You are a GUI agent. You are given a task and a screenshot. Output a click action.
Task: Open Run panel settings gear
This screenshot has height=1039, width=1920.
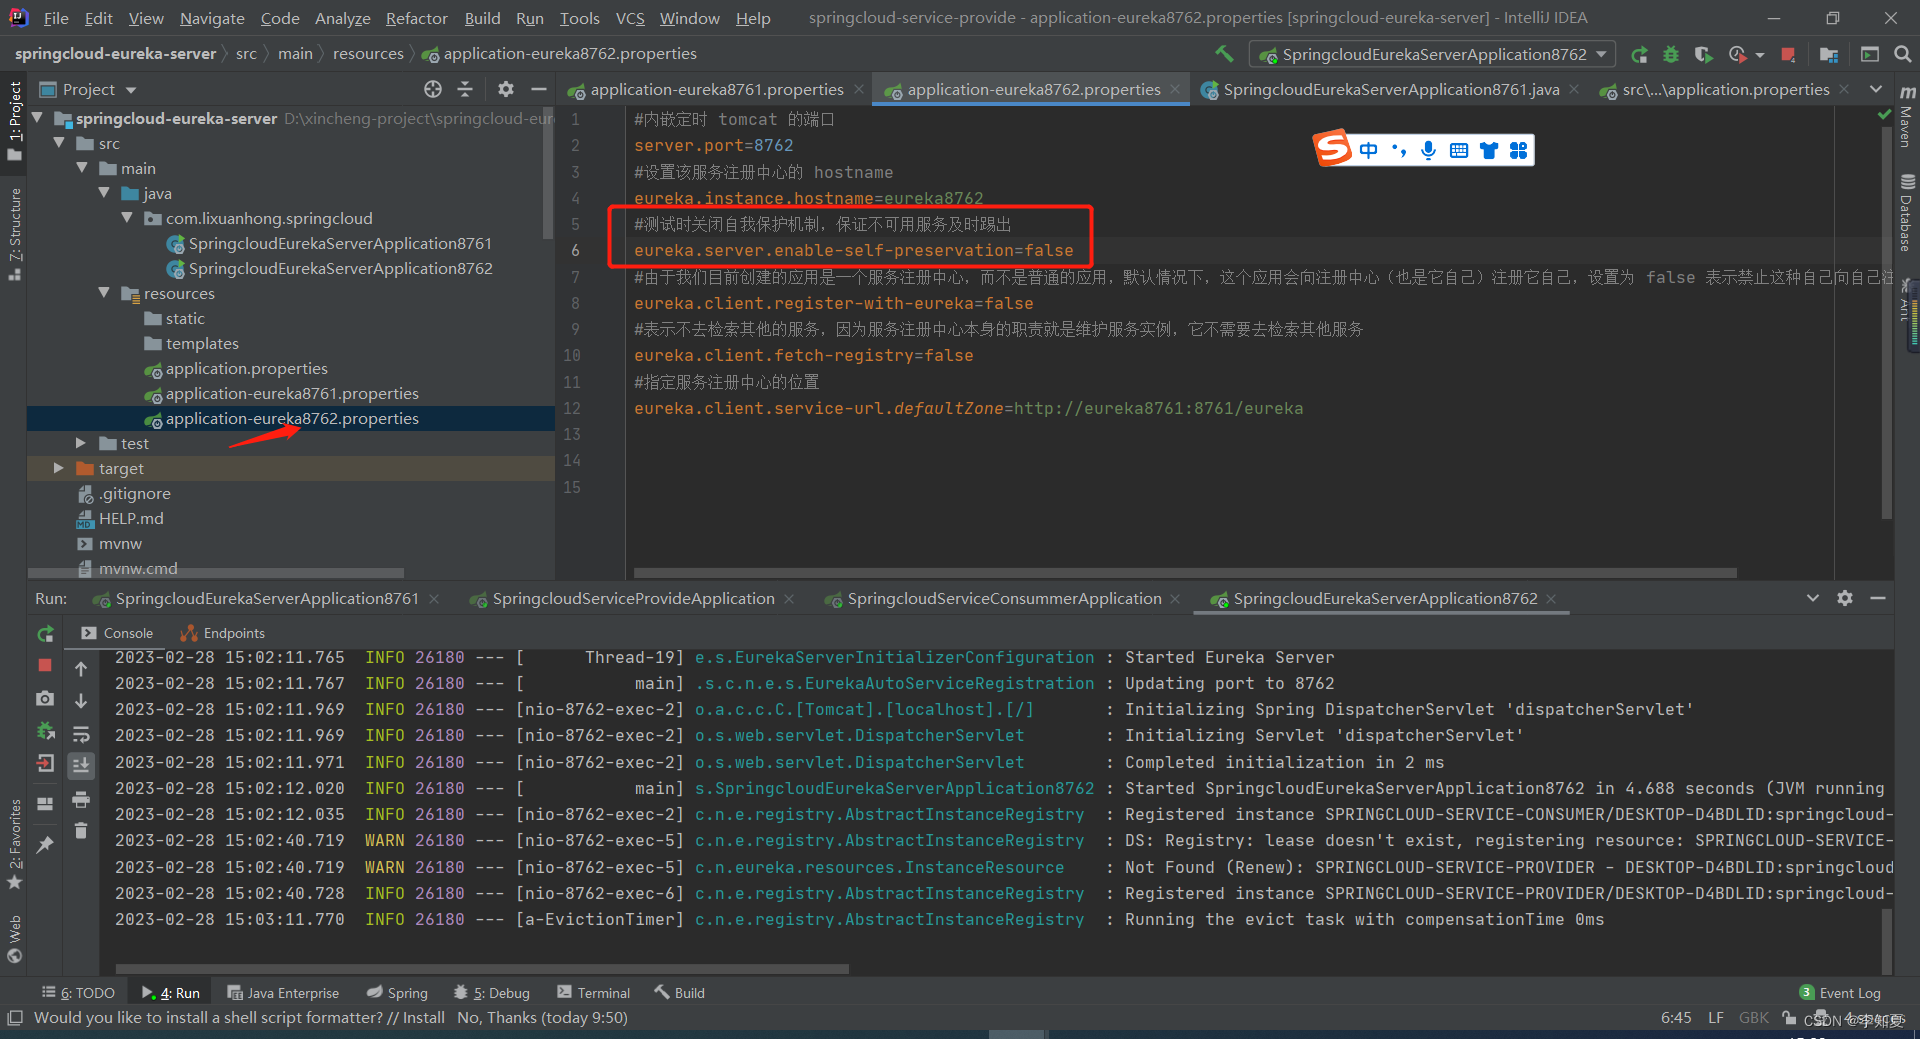coord(1845,598)
